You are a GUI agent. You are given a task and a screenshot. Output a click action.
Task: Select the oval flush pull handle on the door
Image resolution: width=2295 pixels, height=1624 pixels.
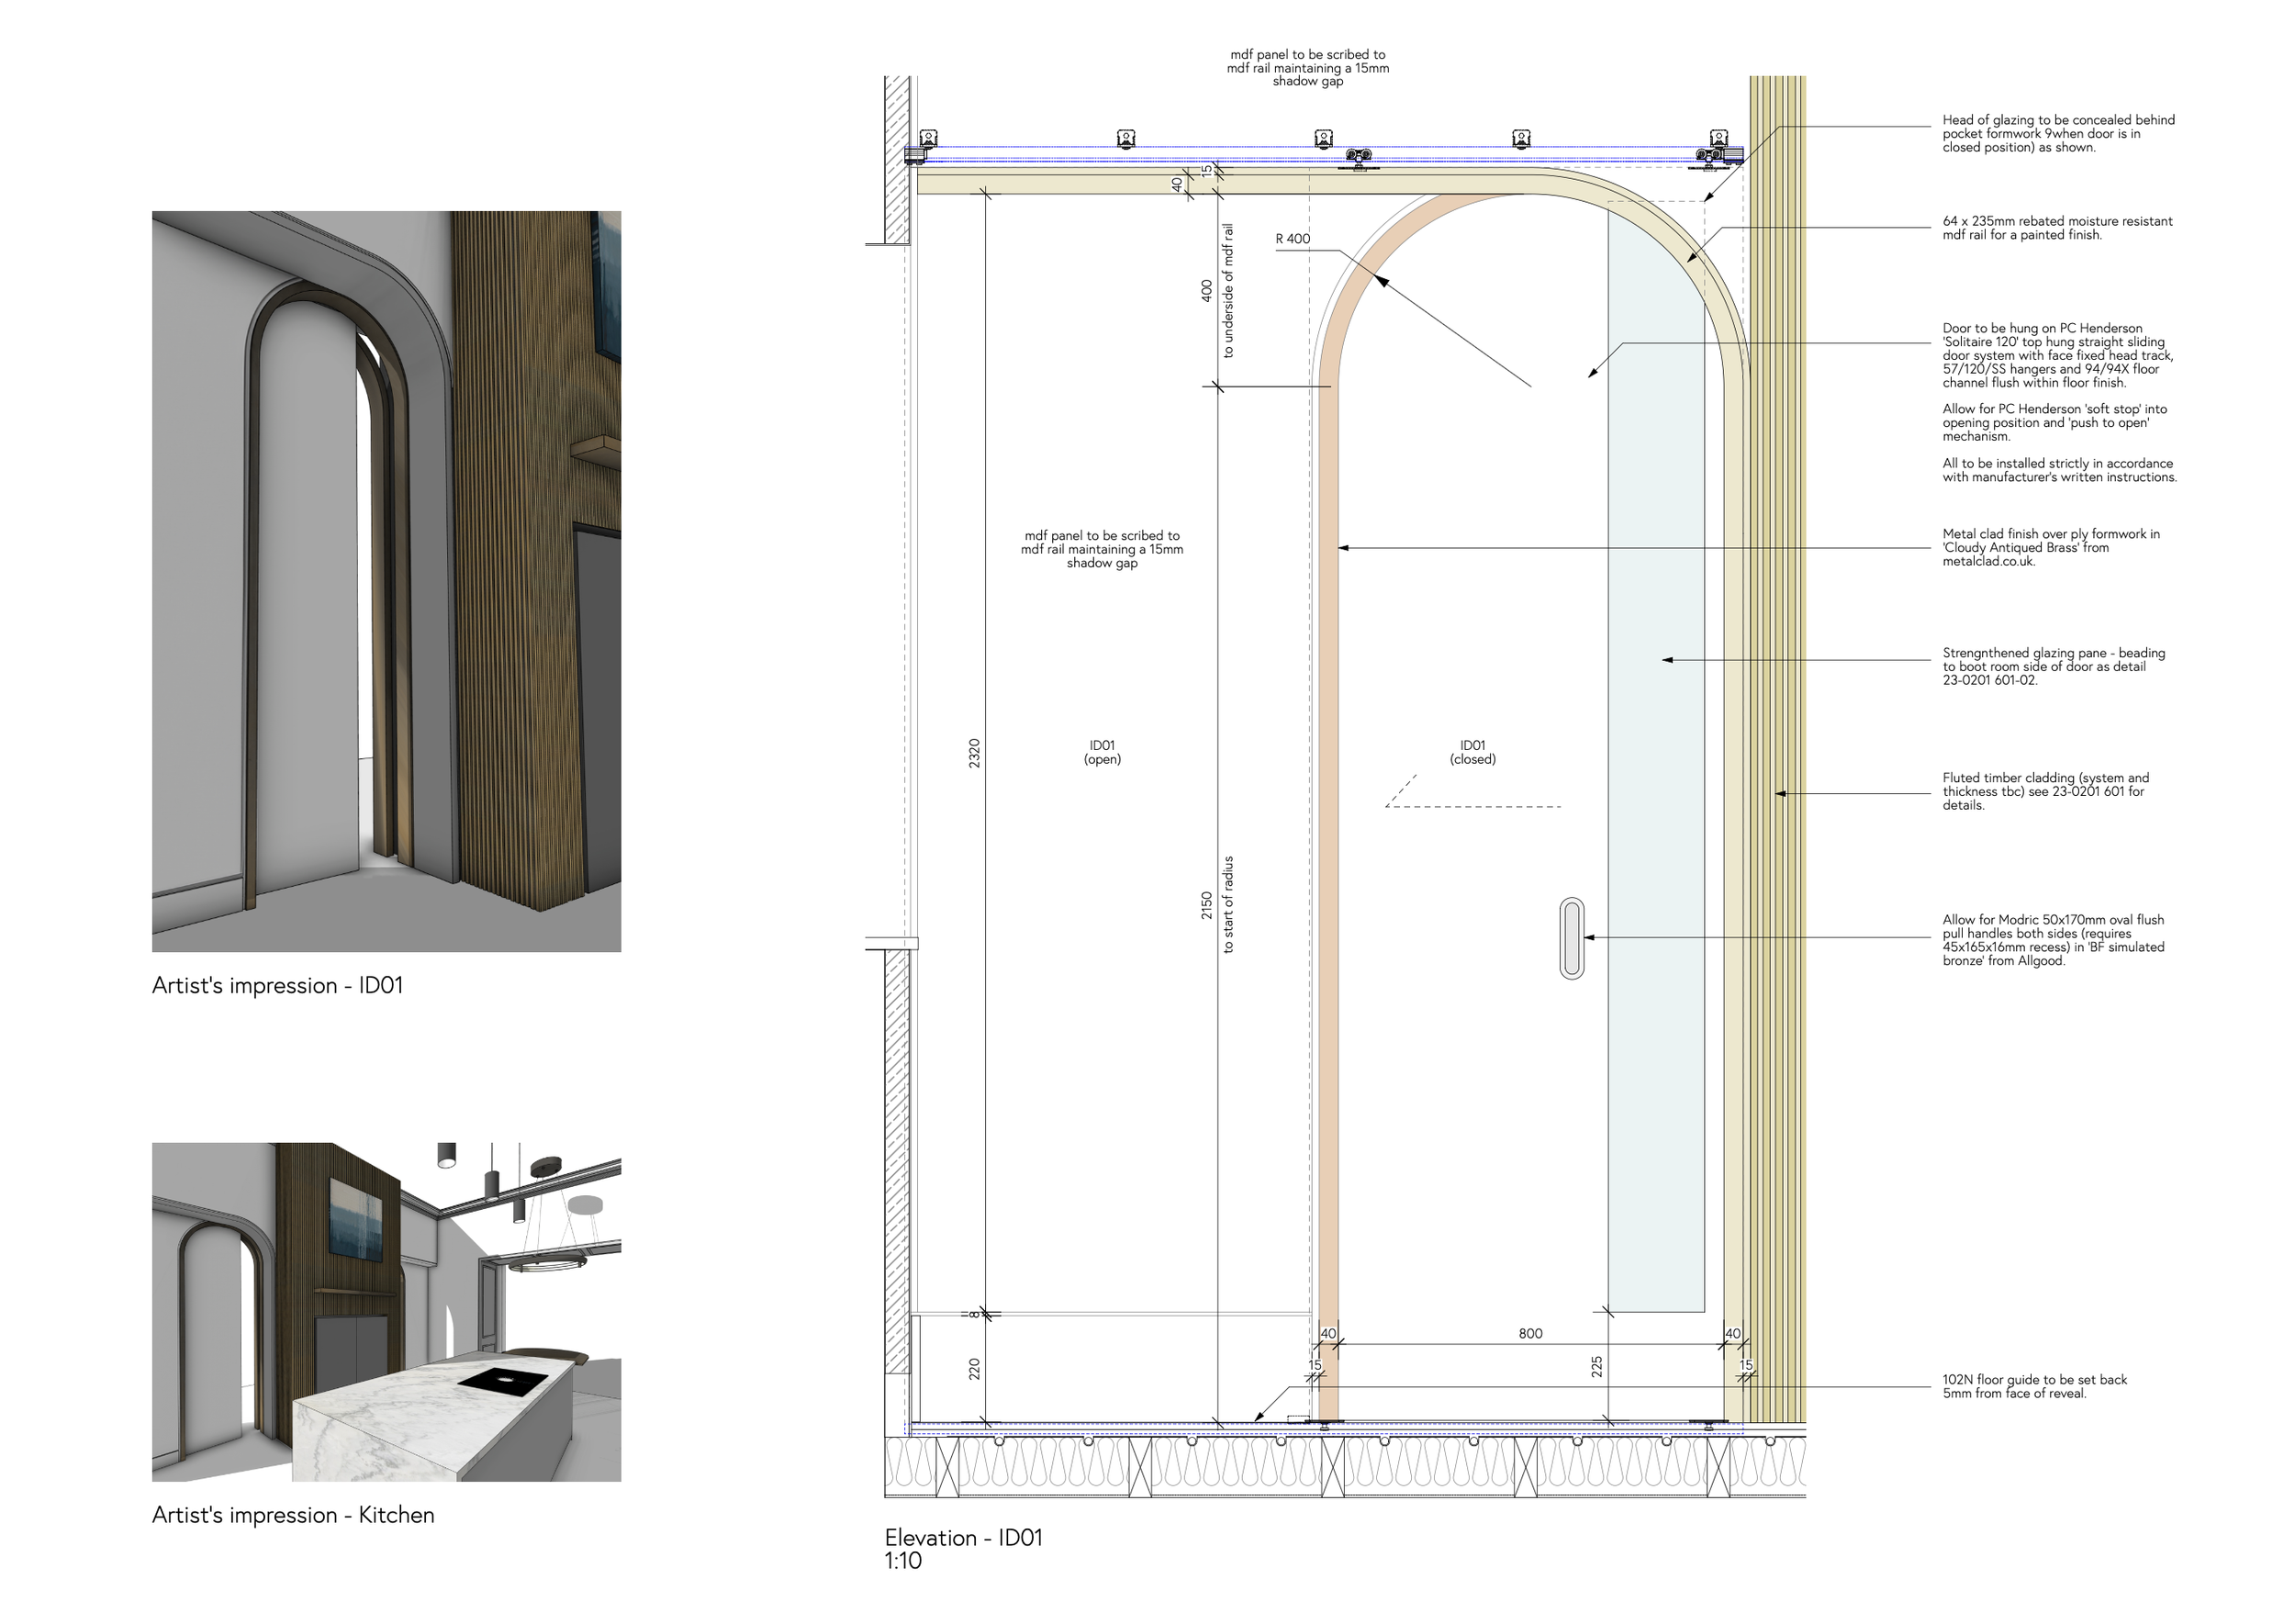(x=1572, y=938)
